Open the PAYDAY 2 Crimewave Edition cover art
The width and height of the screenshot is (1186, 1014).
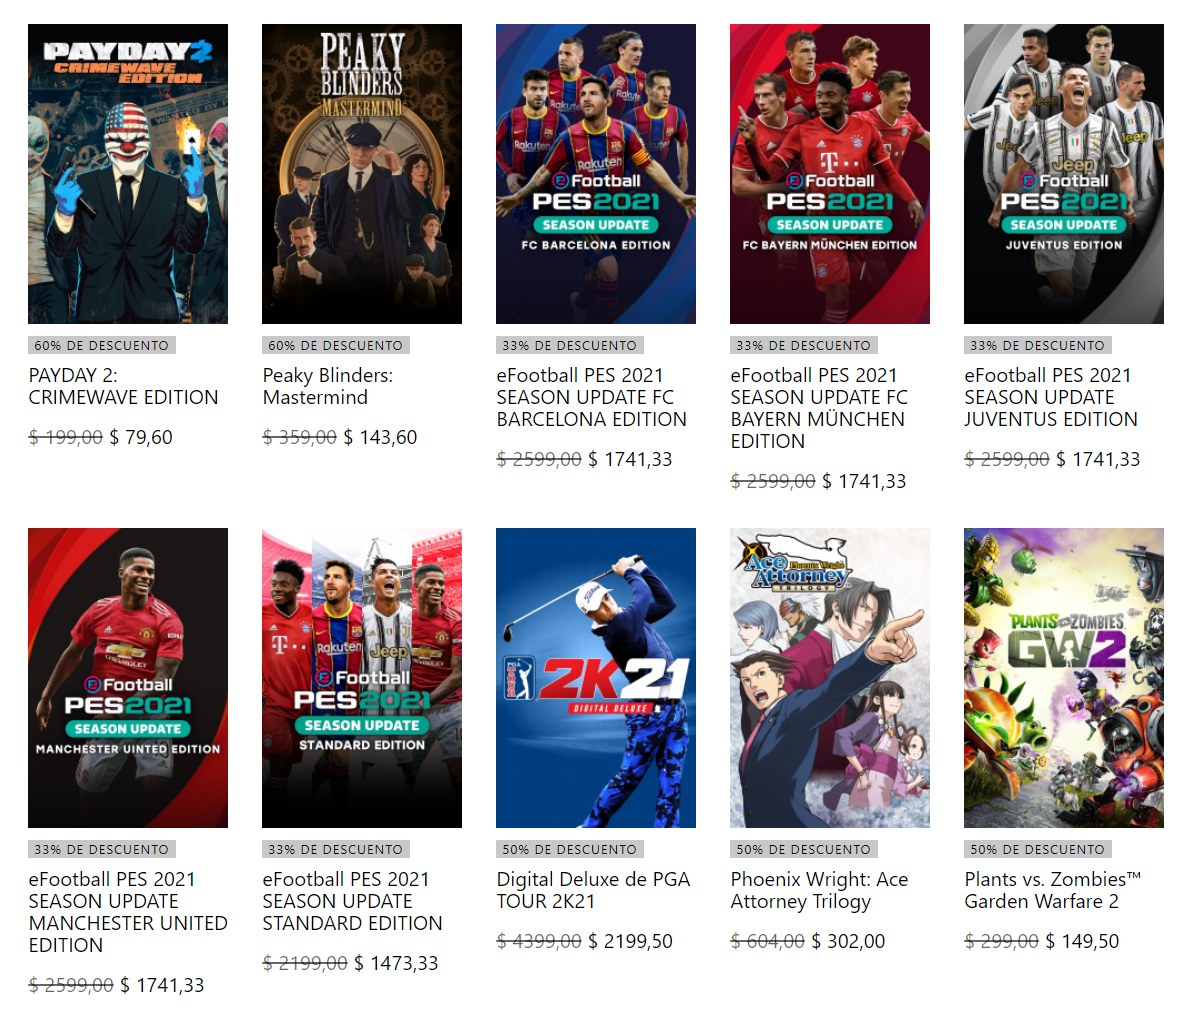click(x=128, y=174)
